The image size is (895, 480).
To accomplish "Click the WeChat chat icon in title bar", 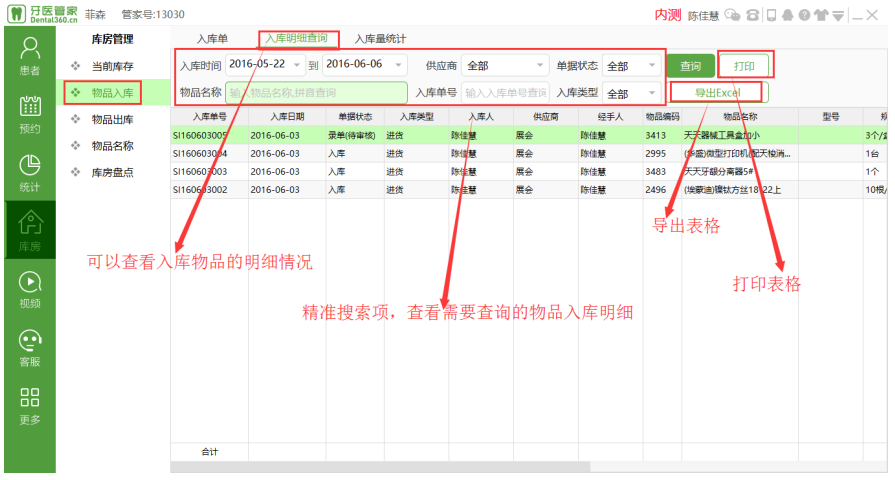I will 732,15.
